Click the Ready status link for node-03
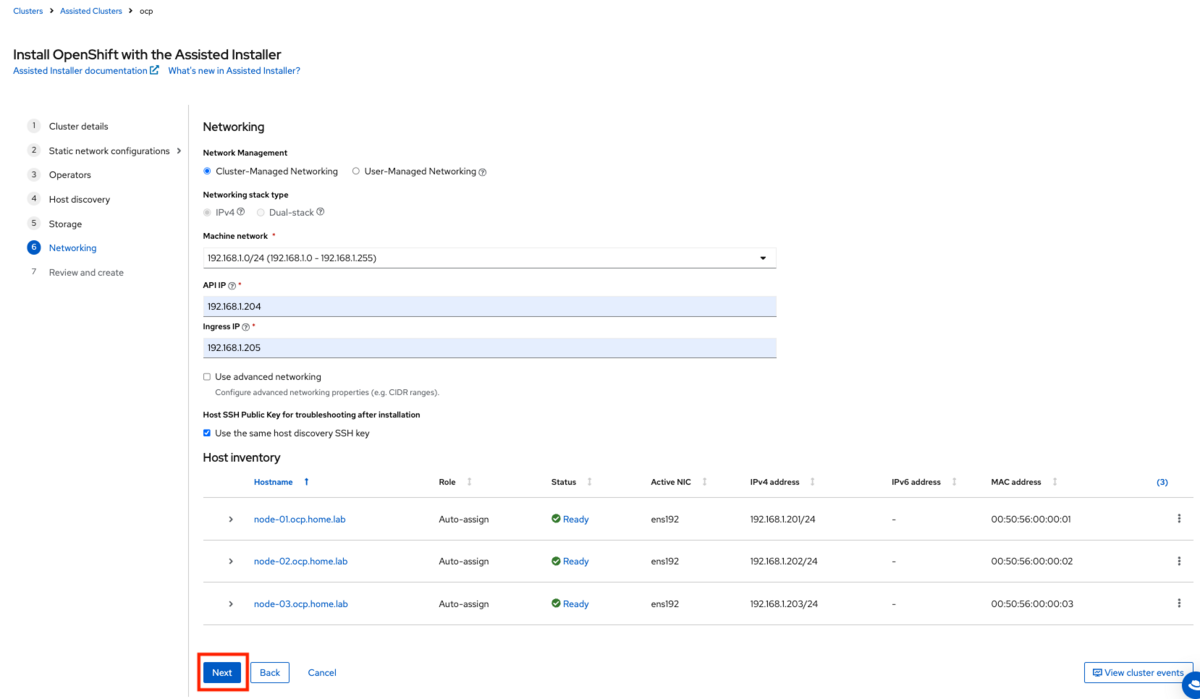 pyautogui.click(x=576, y=604)
